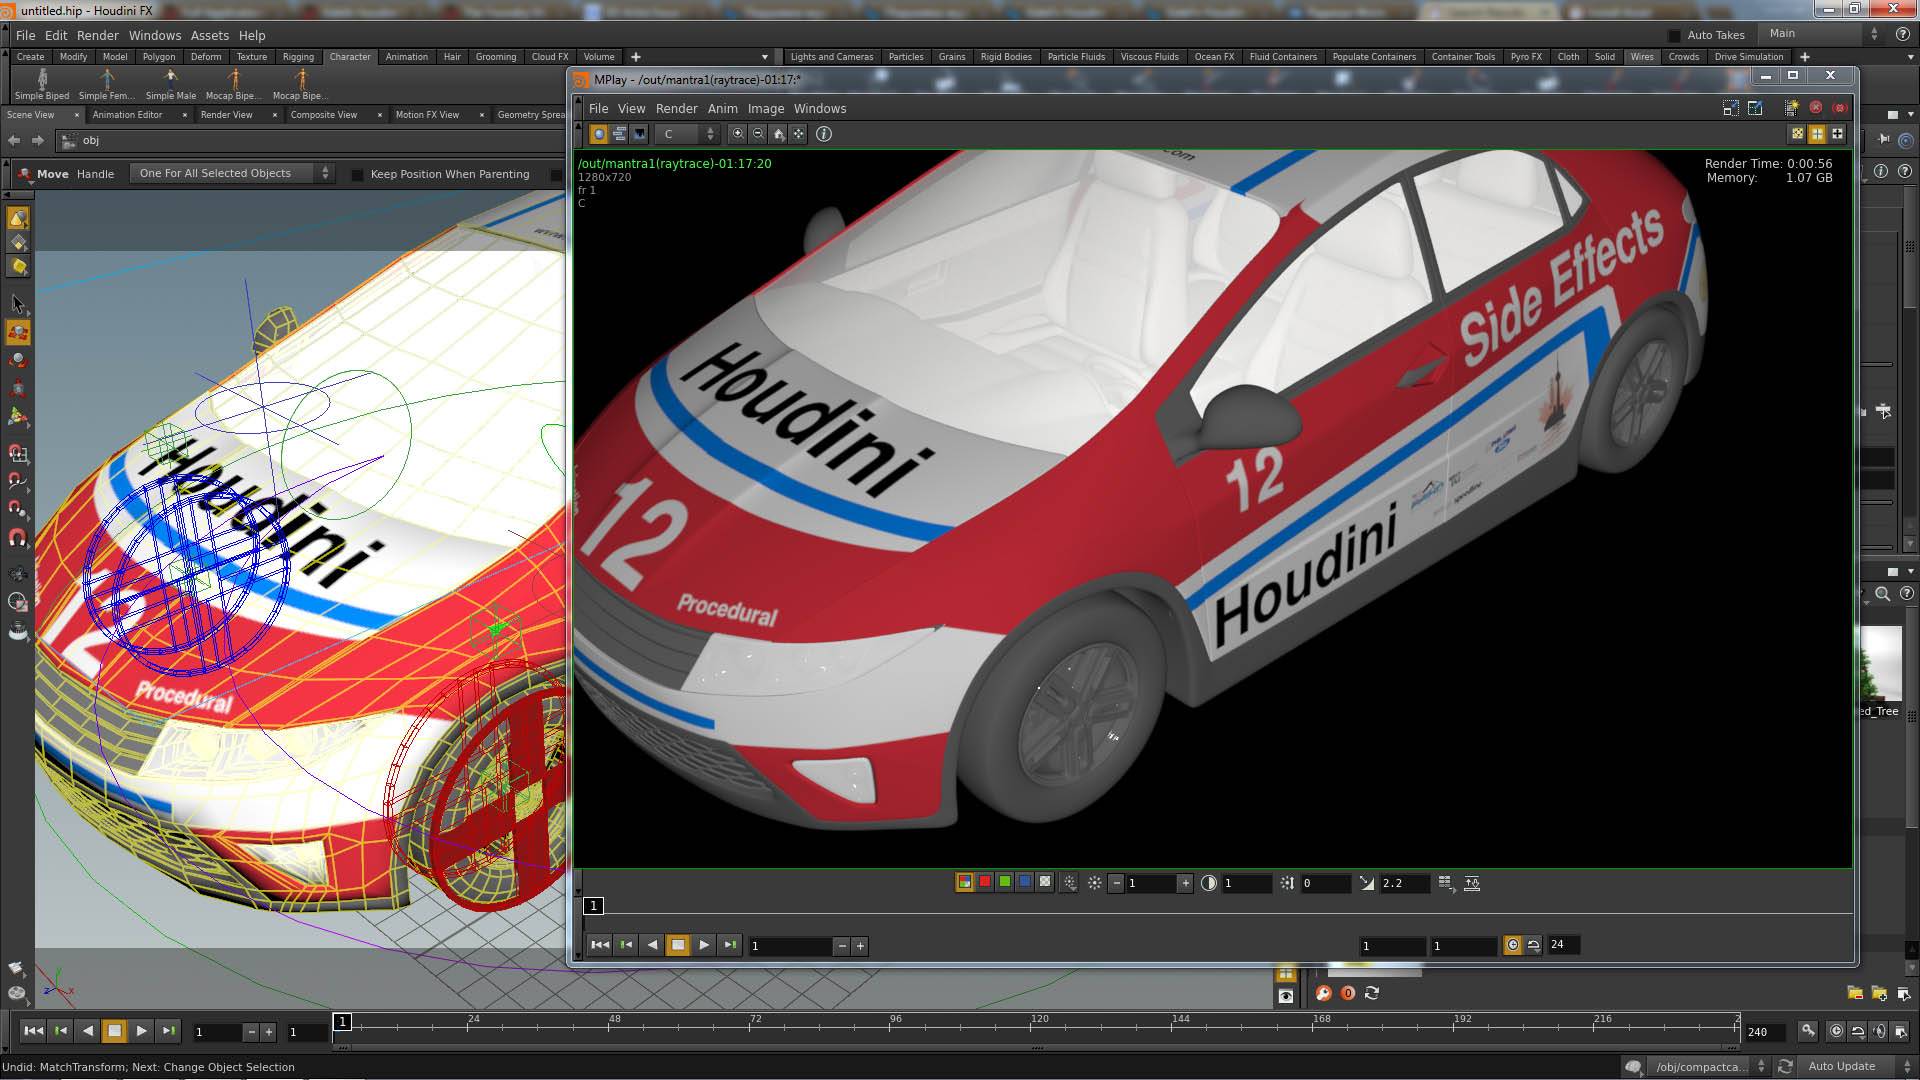The image size is (1920, 1080).
Task: Click the LUT lookup table icon in MPlay
Action: coord(1445,883)
